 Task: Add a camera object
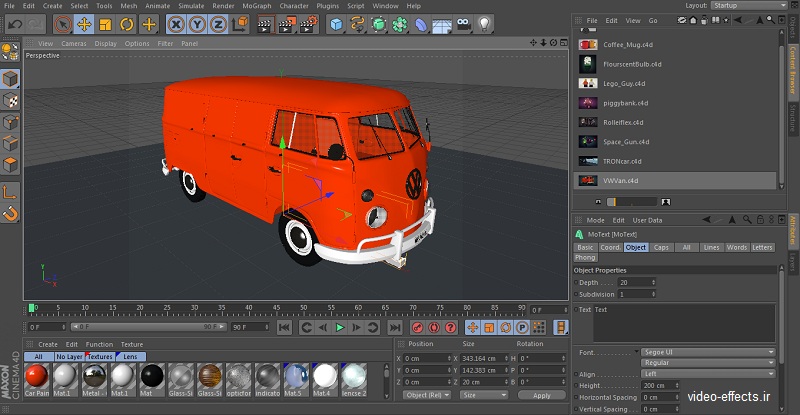pyautogui.click(x=463, y=24)
